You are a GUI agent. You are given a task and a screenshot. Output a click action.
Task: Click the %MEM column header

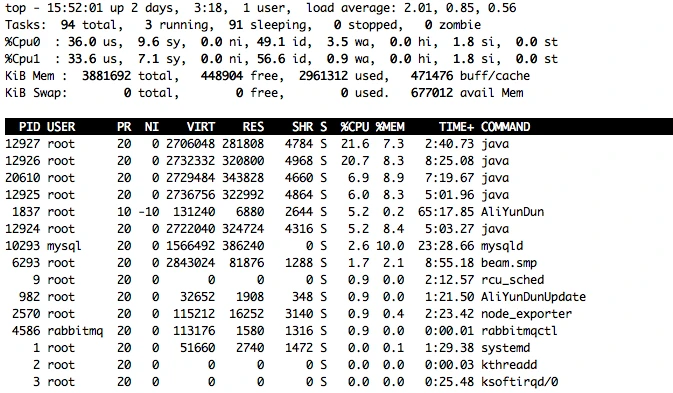point(390,127)
